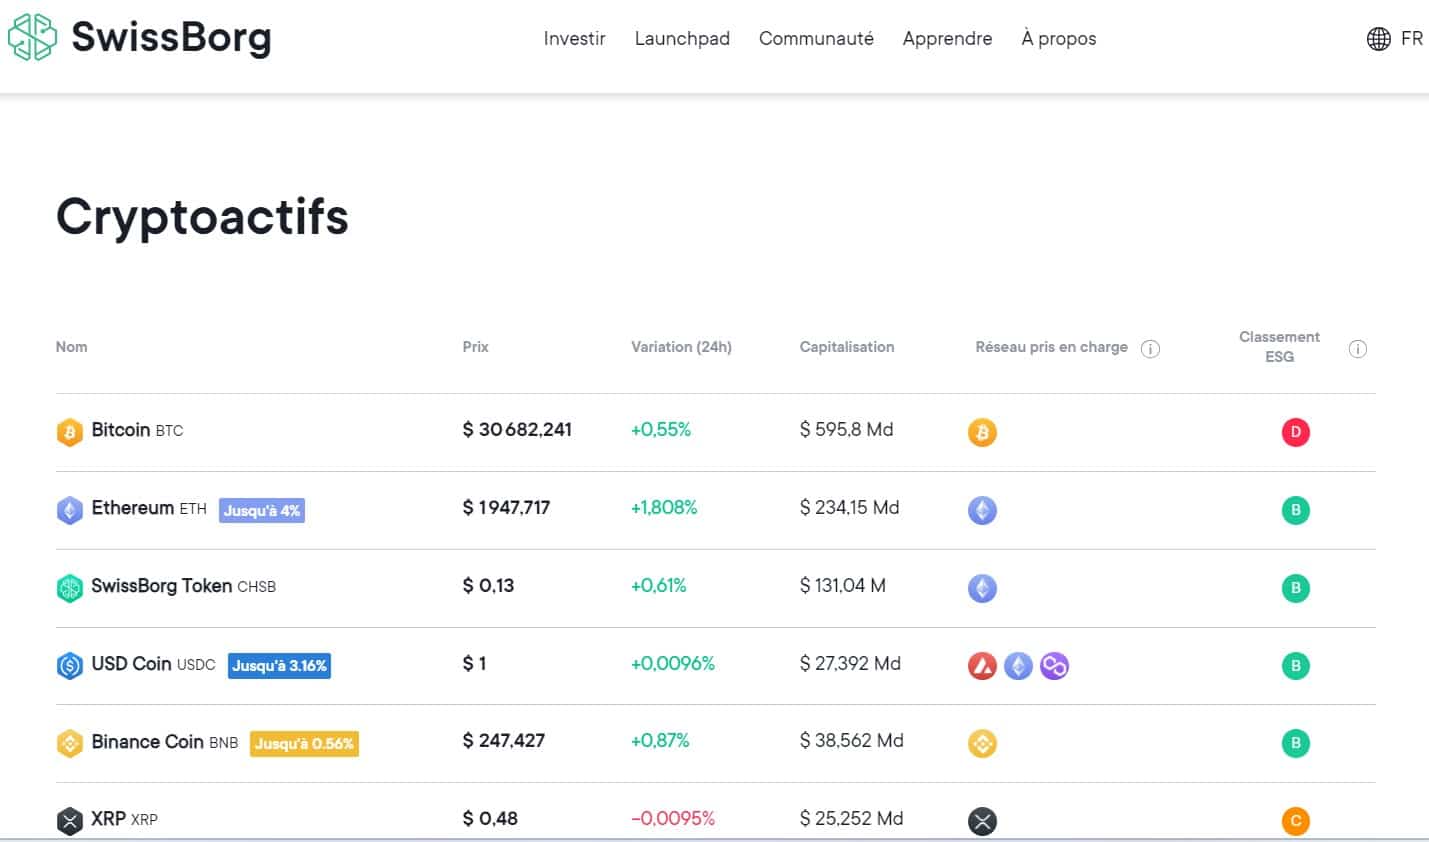Open the À propos menu
1429x842 pixels.
[x=1058, y=38]
